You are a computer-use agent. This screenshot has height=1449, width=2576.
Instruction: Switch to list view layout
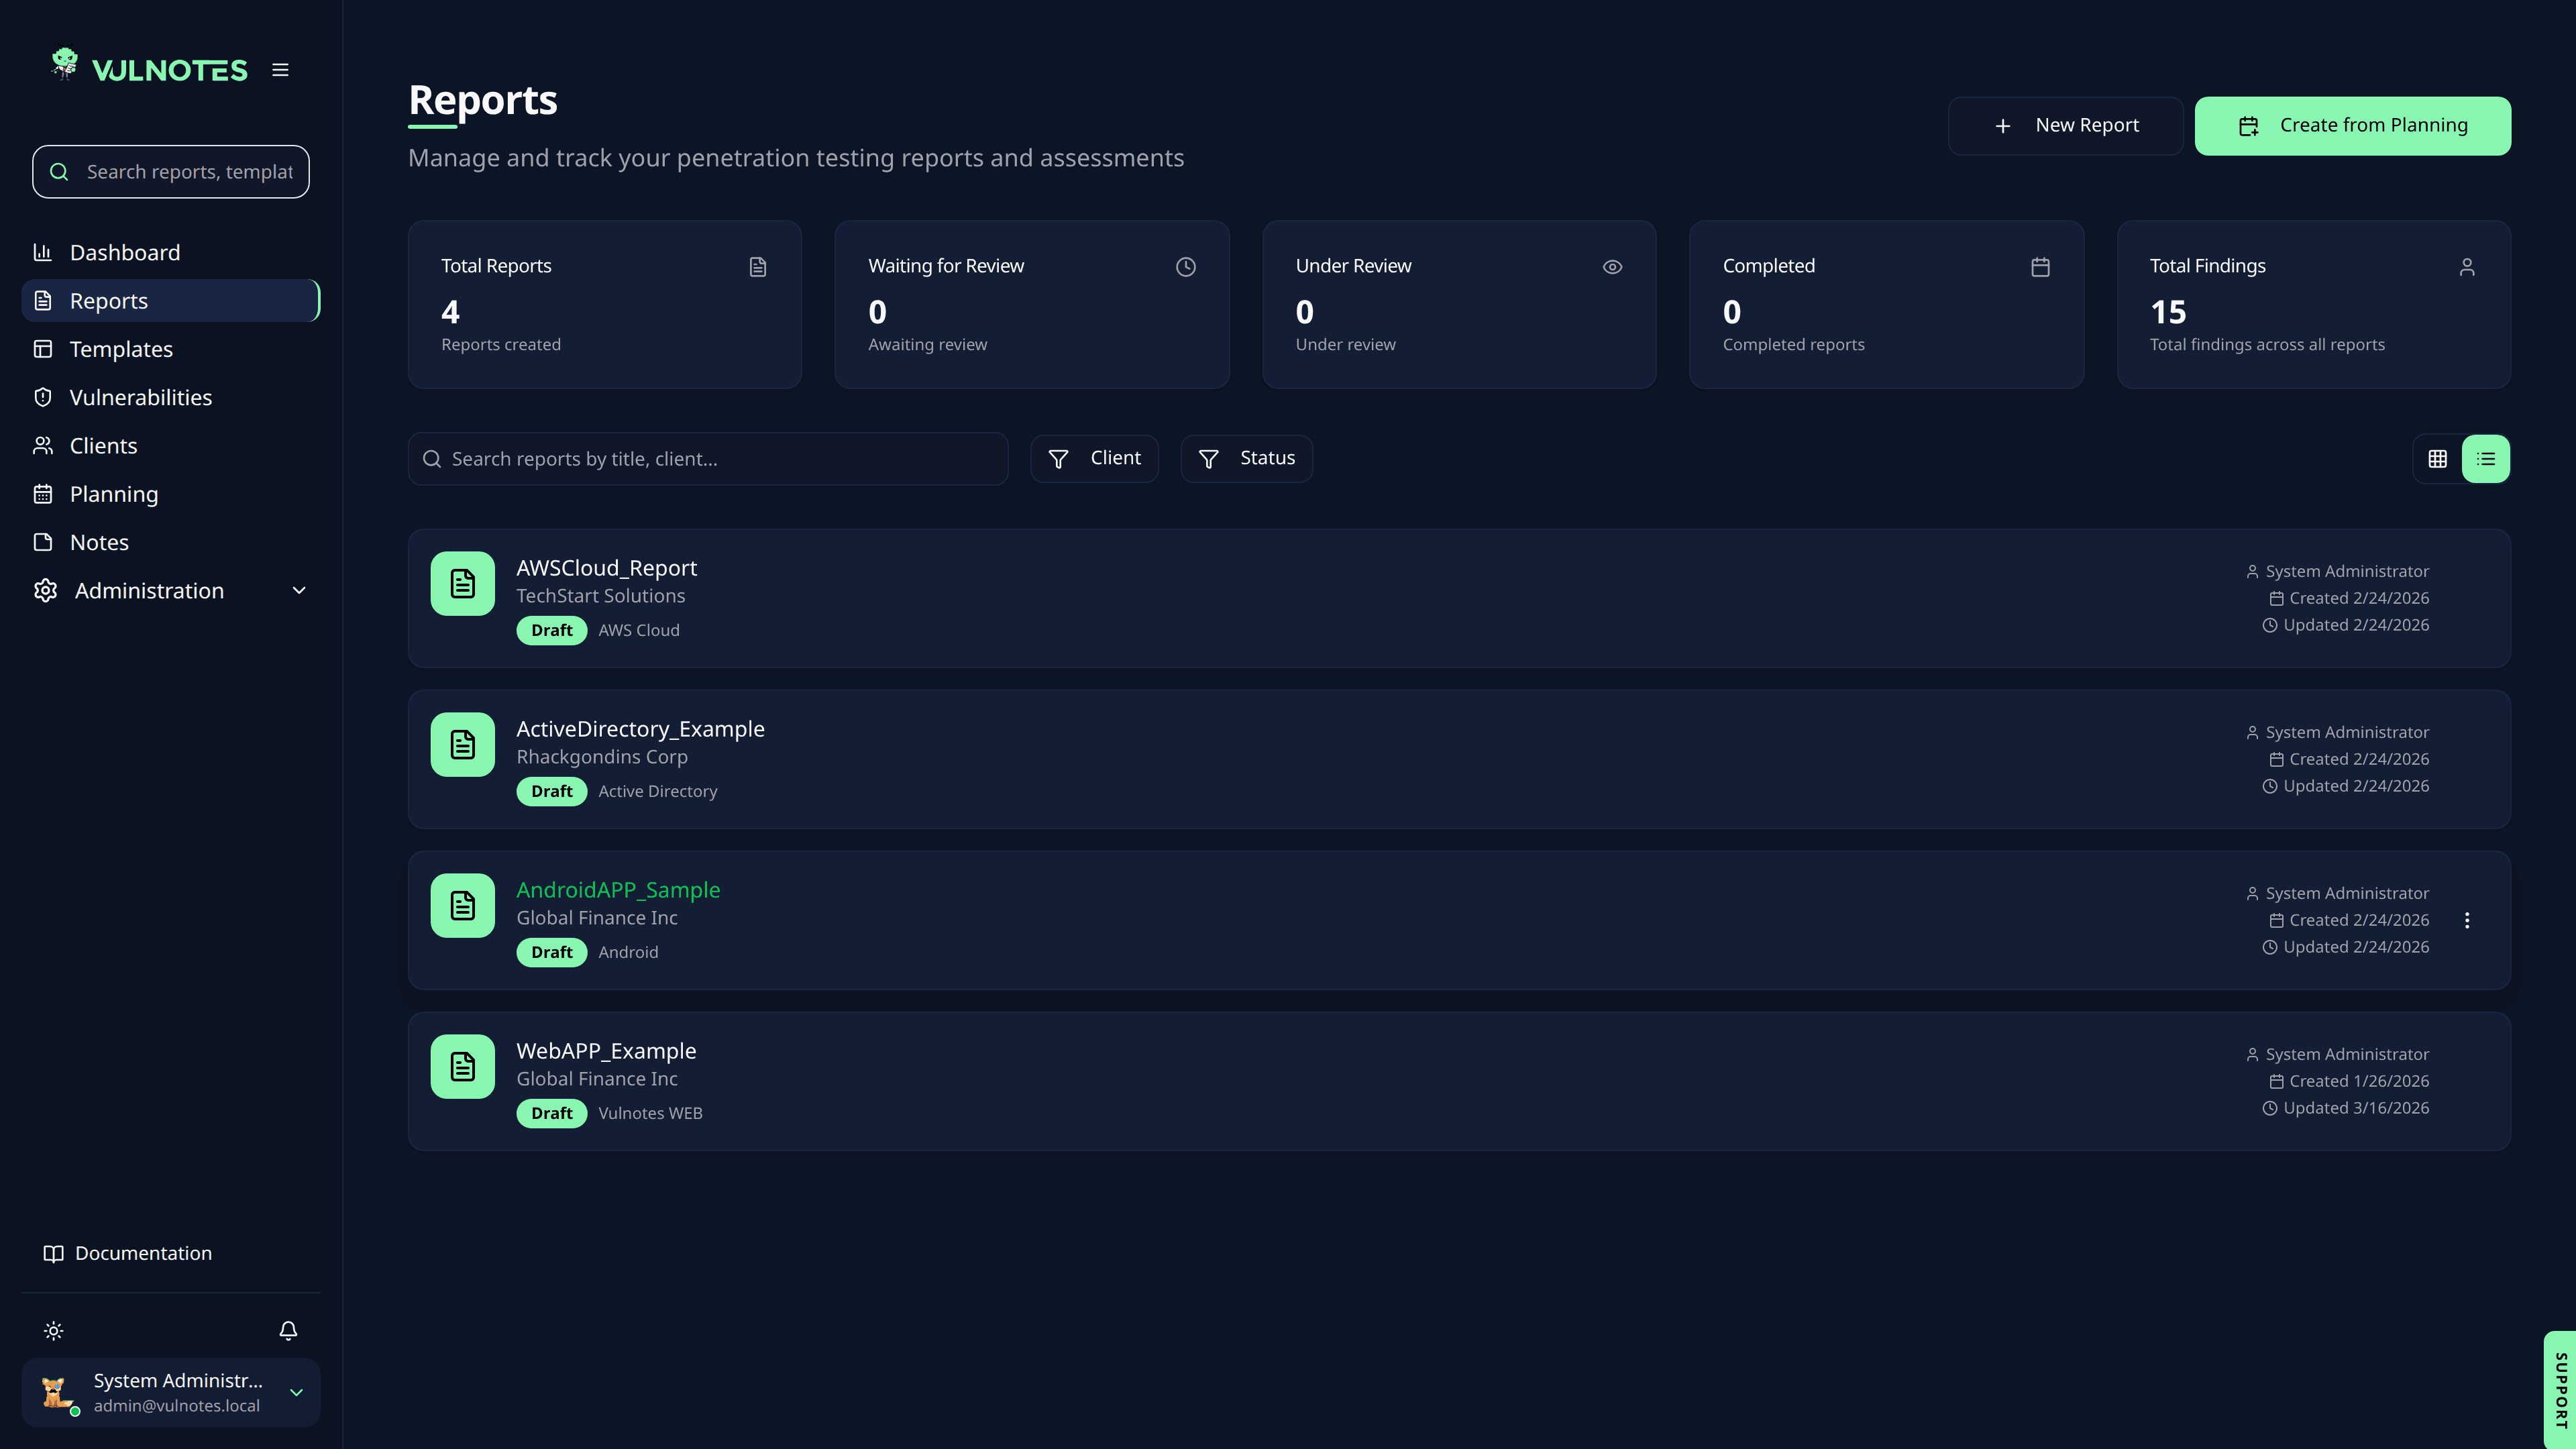2486,459
